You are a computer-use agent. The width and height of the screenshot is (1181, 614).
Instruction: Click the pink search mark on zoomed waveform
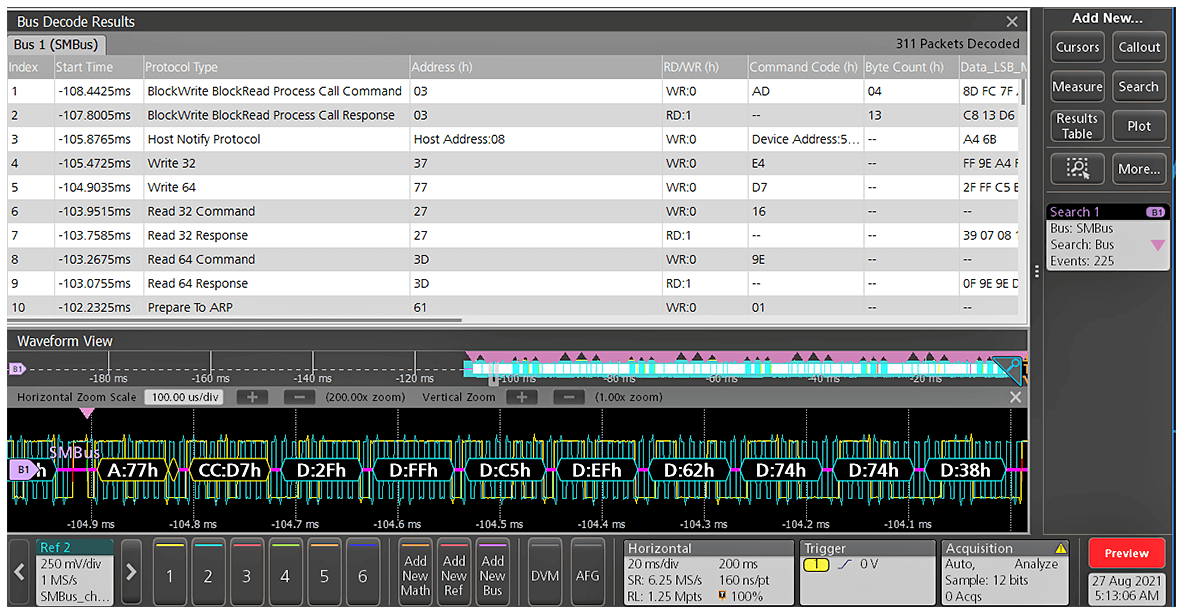(87, 414)
